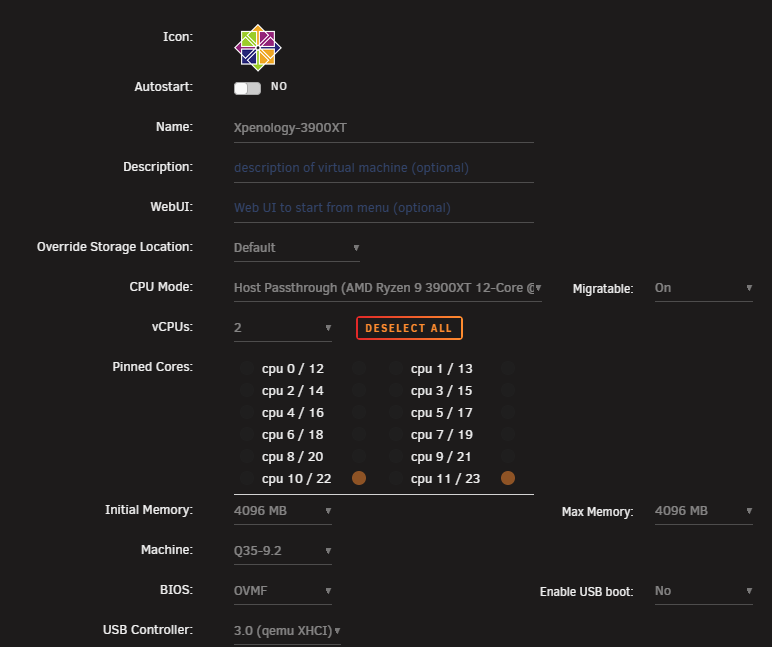Open the Machine type dropdown
Image resolution: width=772 pixels, height=647 pixels.
click(x=283, y=551)
